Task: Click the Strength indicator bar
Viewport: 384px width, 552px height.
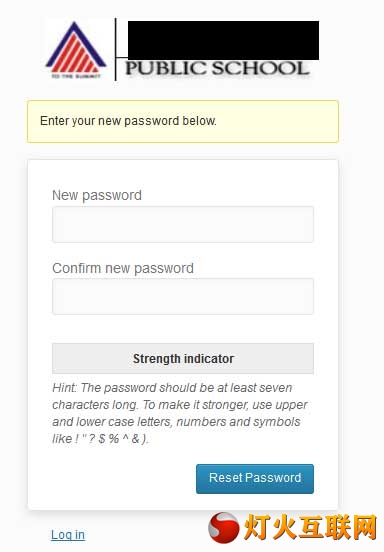Action: [183, 358]
